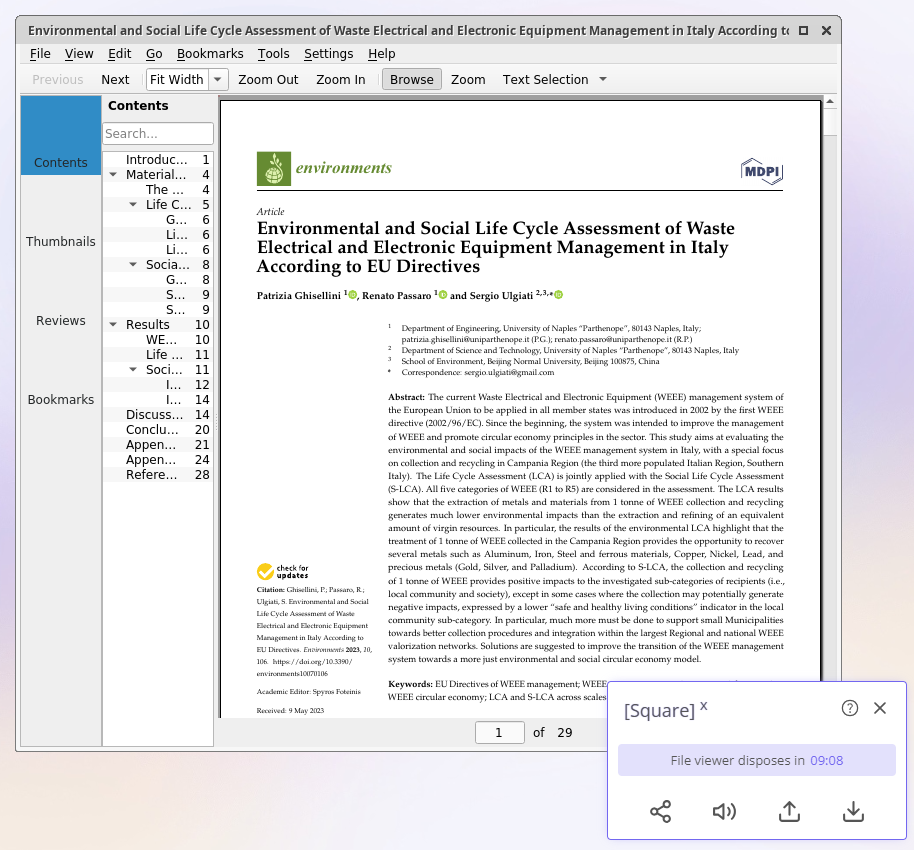Click the Zoom In button

340,79
